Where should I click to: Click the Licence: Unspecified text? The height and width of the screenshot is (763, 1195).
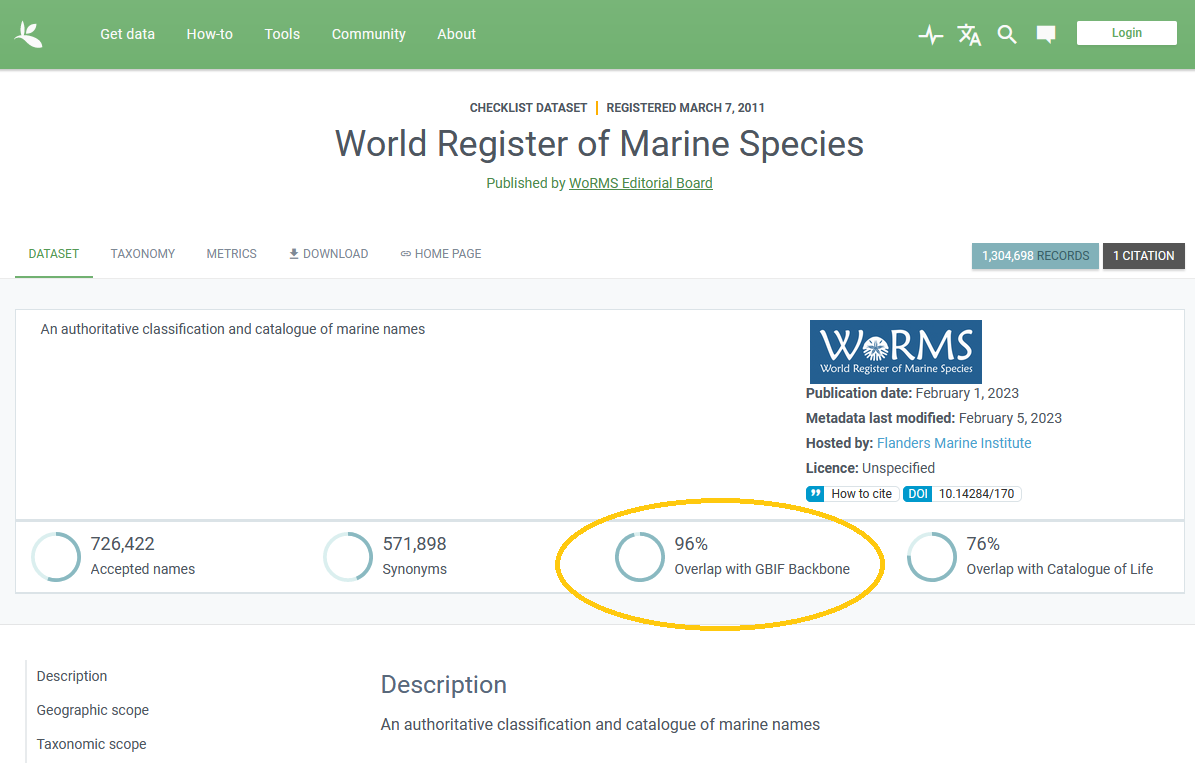[x=870, y=468]
